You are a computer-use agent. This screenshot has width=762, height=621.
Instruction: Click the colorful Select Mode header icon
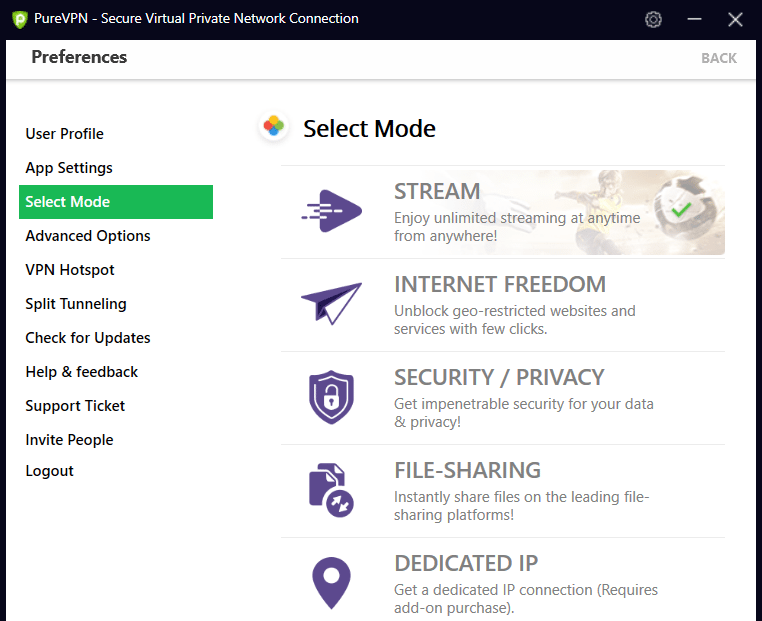click(x=273, y=127)
